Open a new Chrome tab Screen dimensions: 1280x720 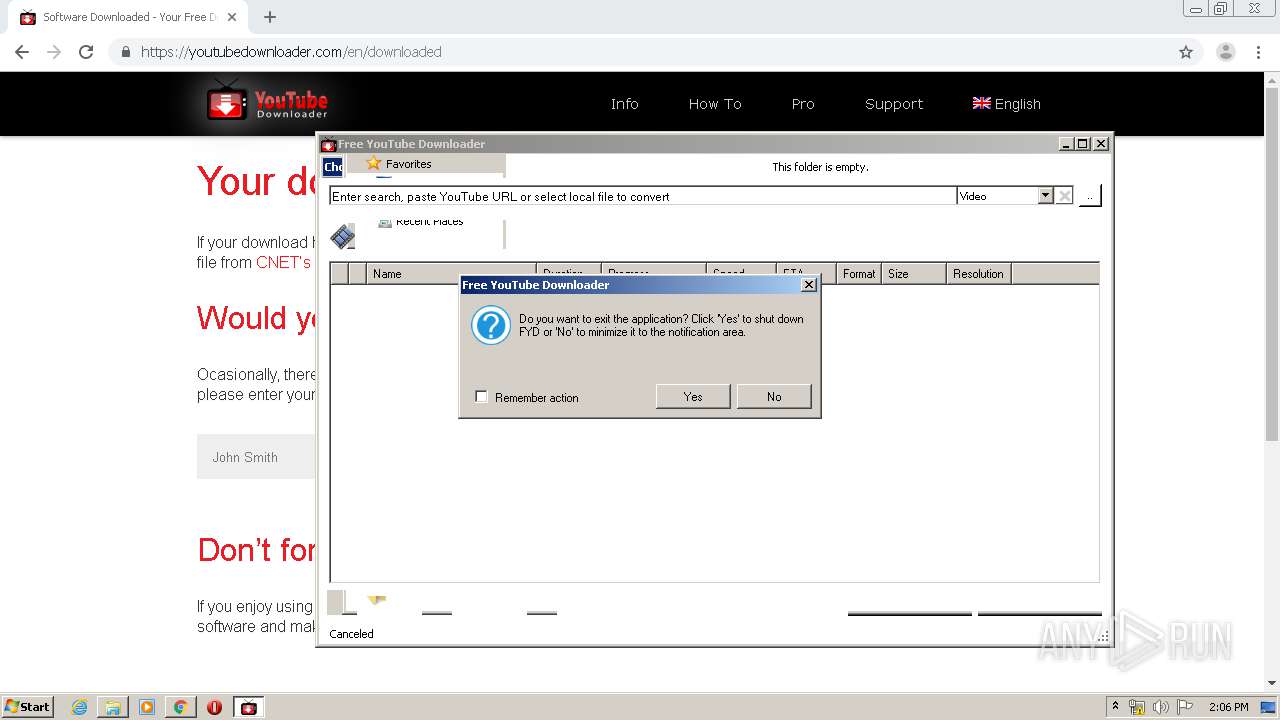point(270,17)
